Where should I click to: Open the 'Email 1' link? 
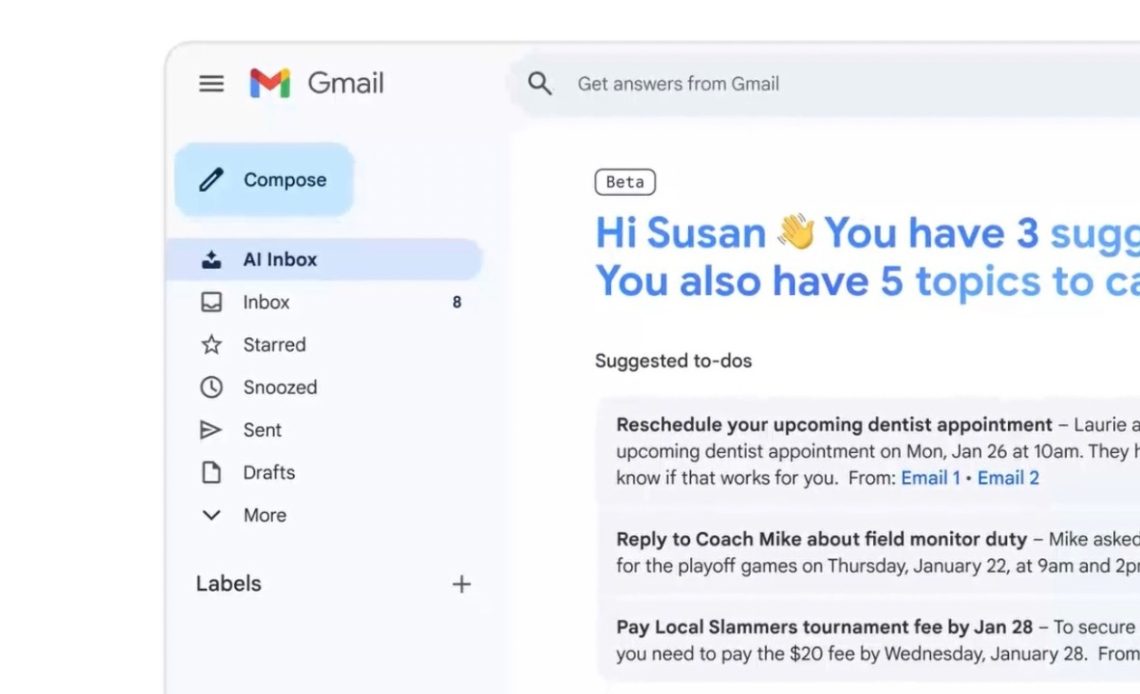click(931, 478)
